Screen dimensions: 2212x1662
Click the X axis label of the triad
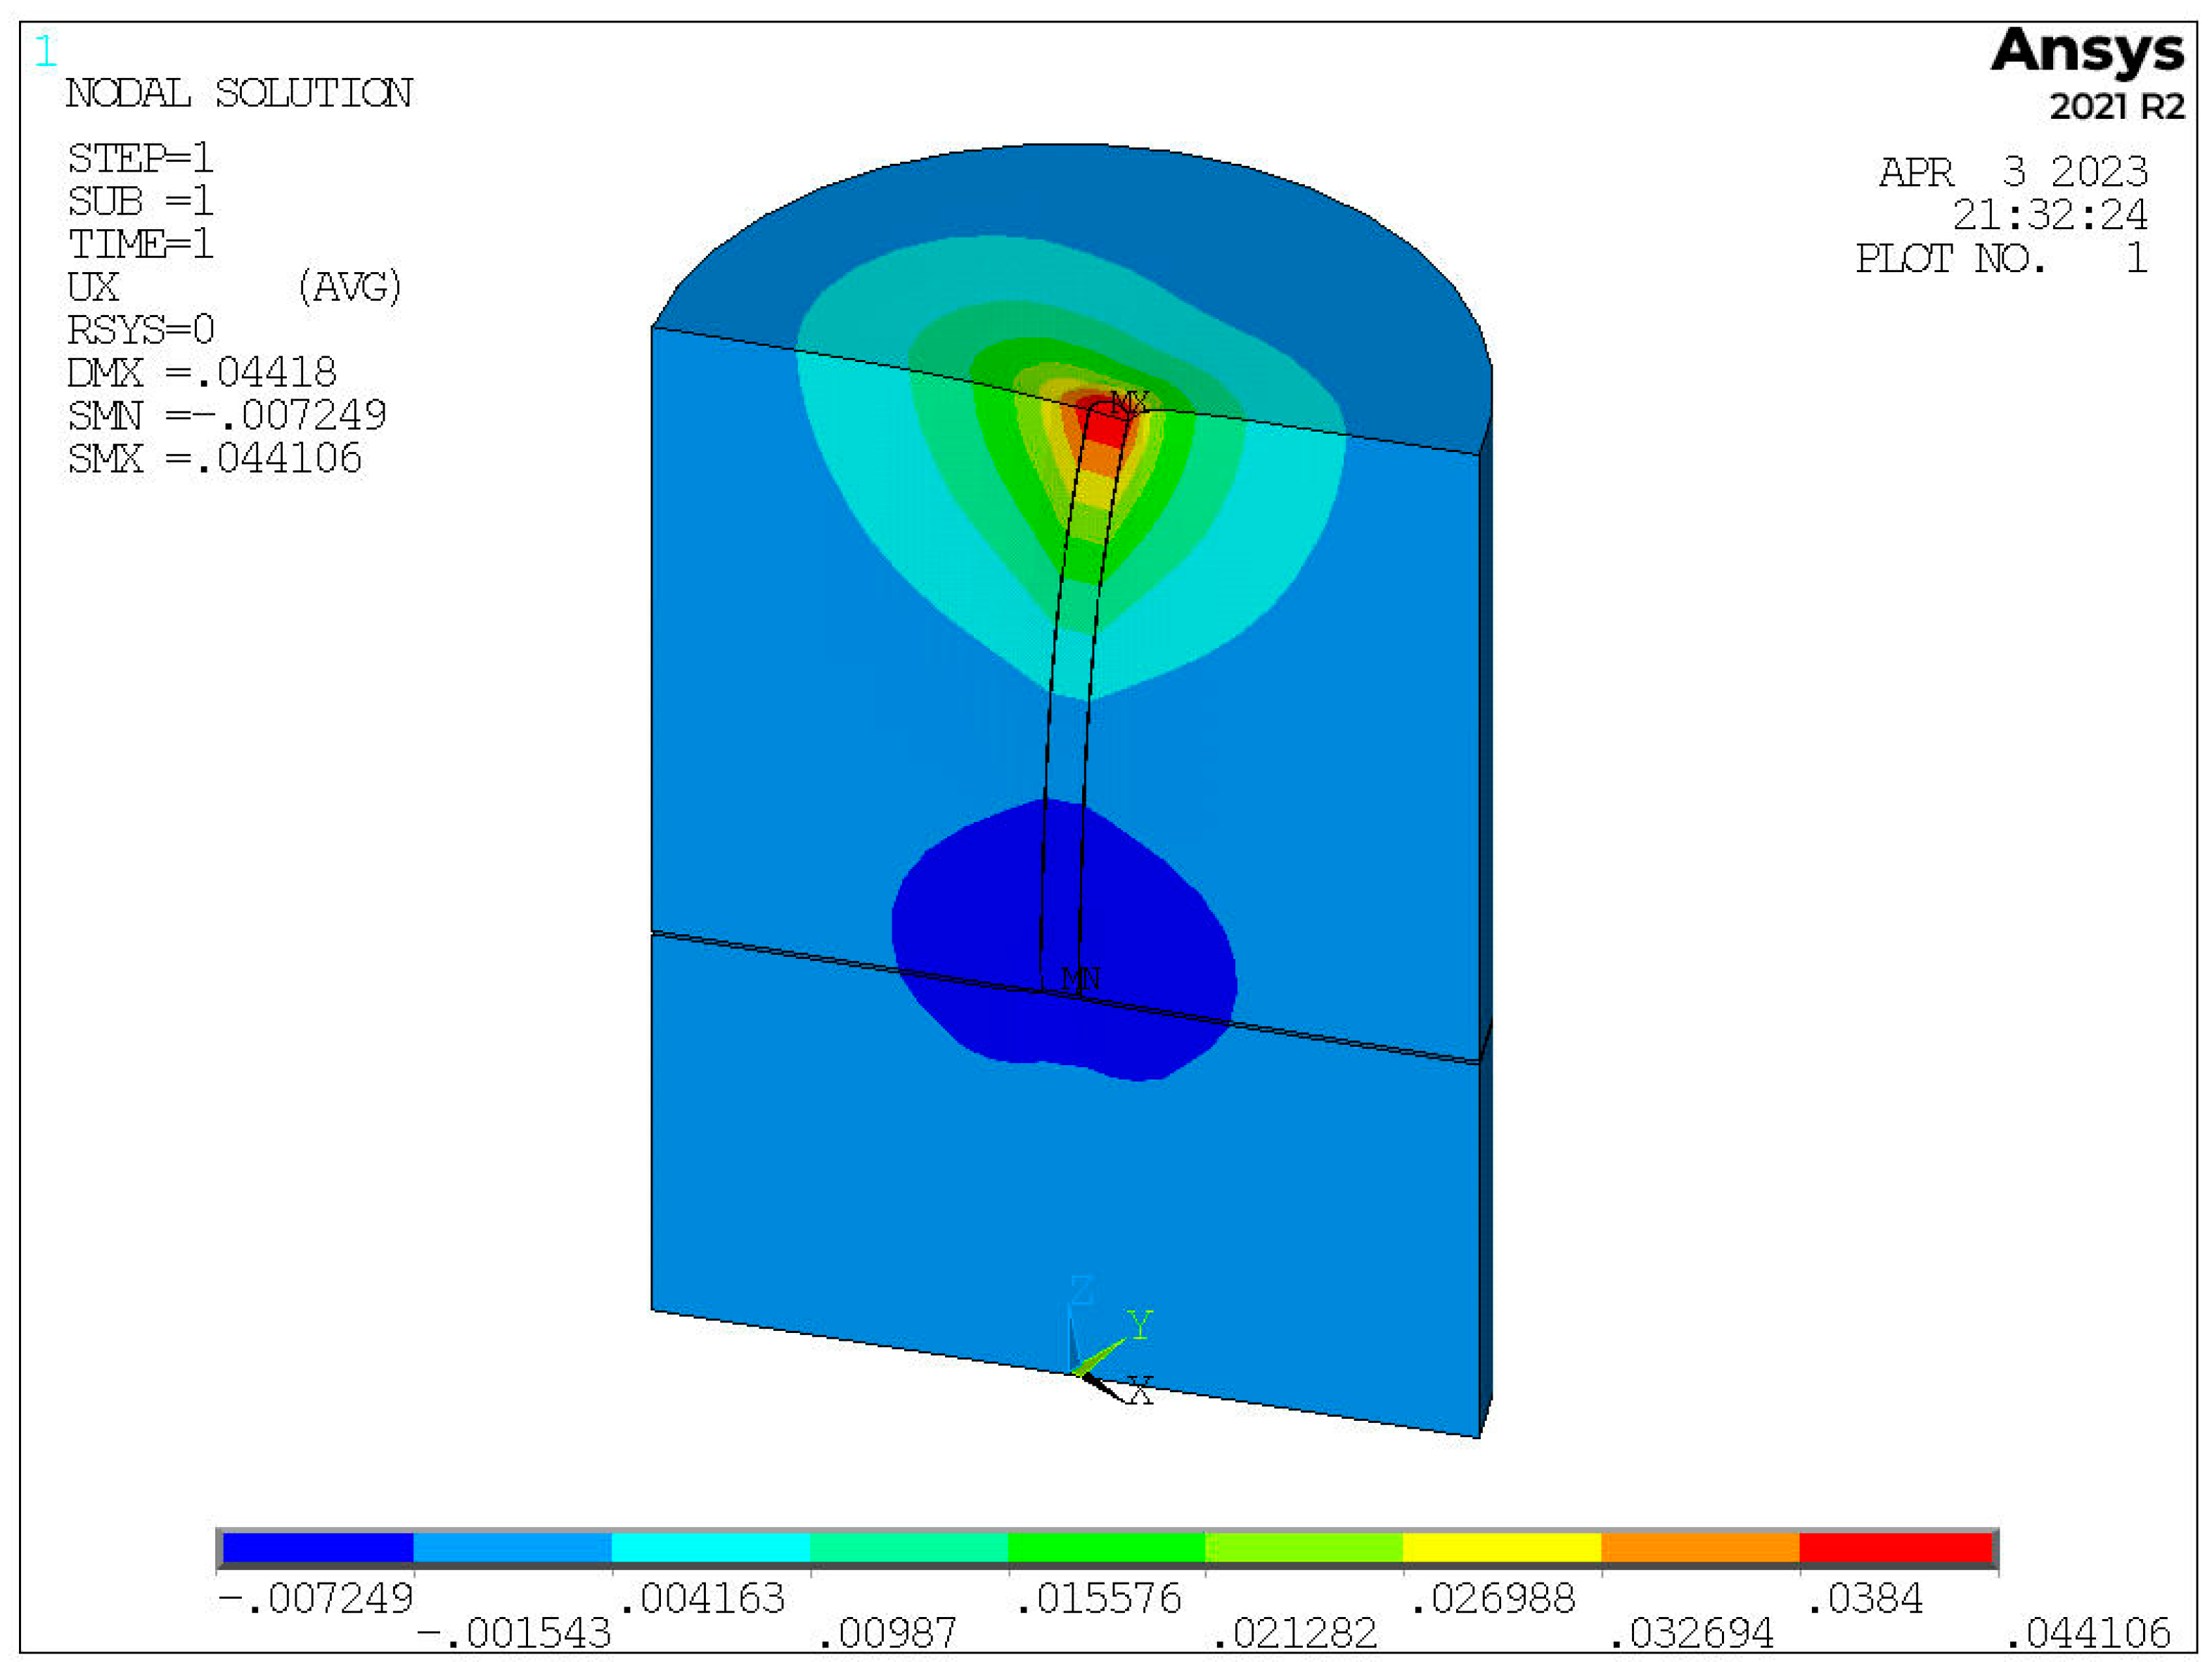(x=1139, y=1391)
